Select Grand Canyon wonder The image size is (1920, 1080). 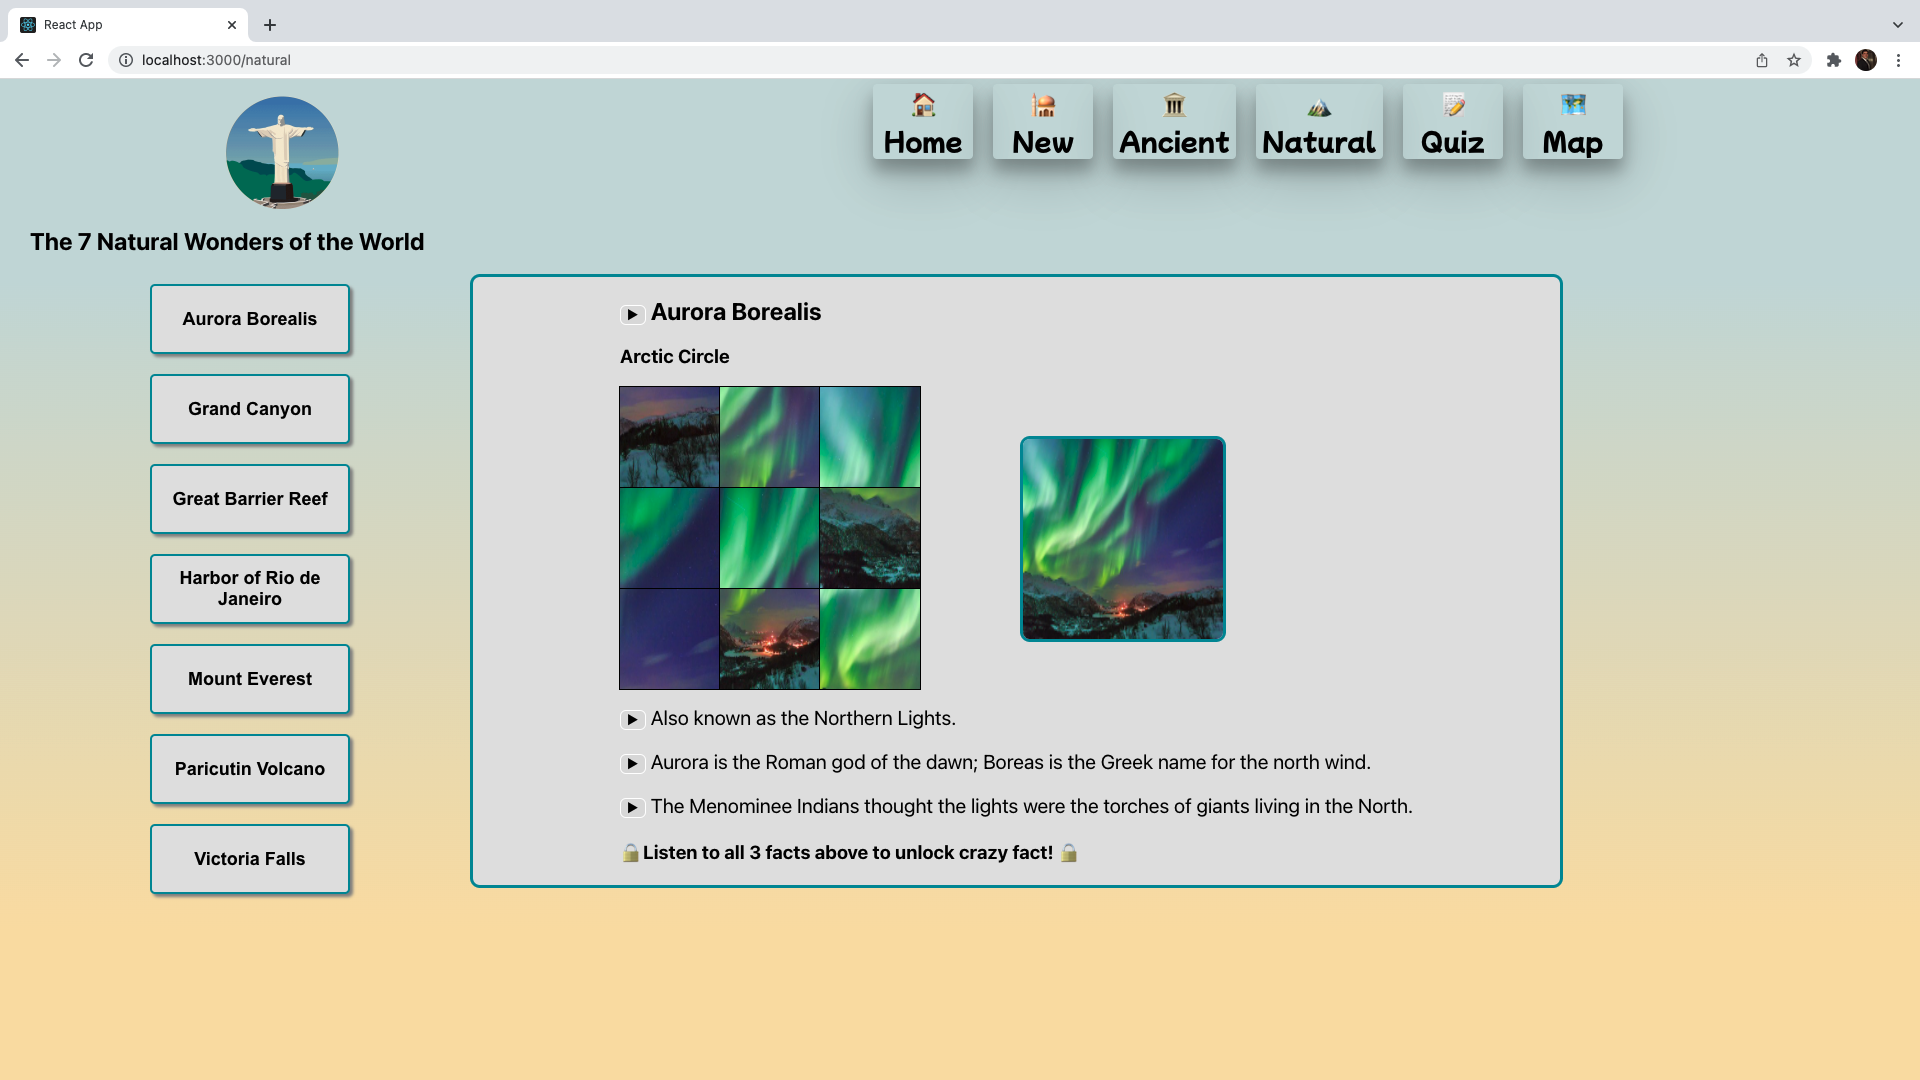coord(250,409)
